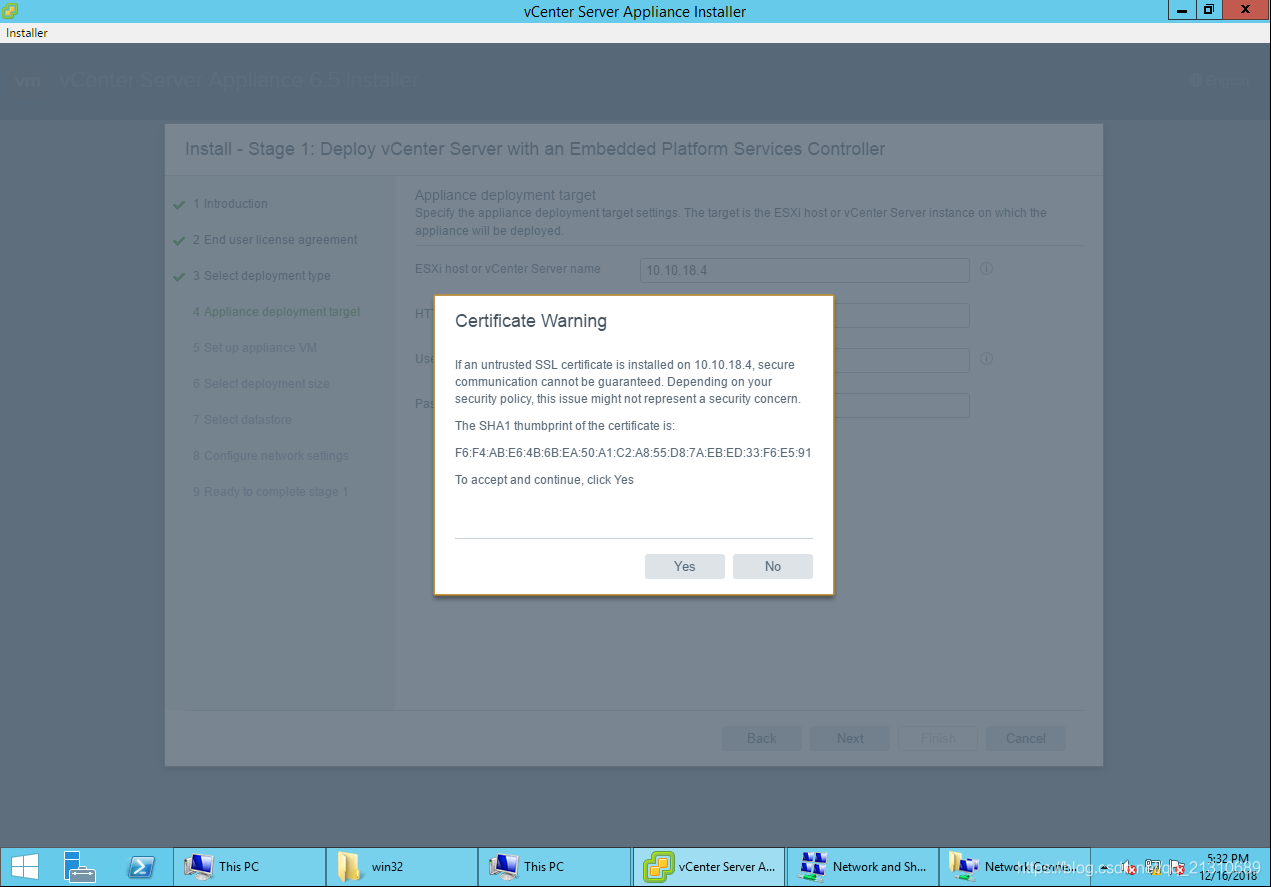Select step 2 End user license agreement
Screen dimensions: 1271x887
coord(275,240)
